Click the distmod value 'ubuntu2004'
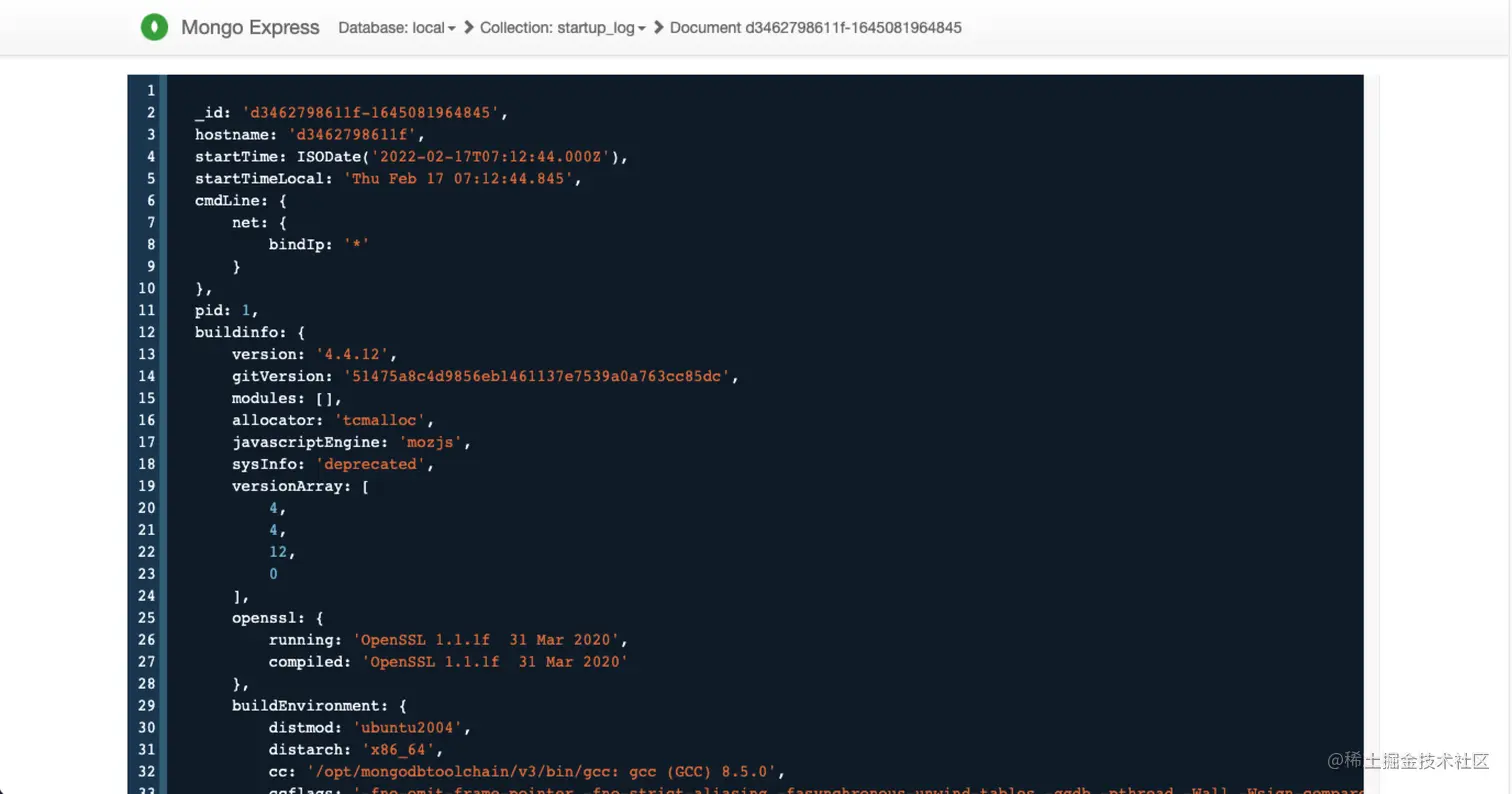The width and height of the screenshot is (1512, 794). 408,728
